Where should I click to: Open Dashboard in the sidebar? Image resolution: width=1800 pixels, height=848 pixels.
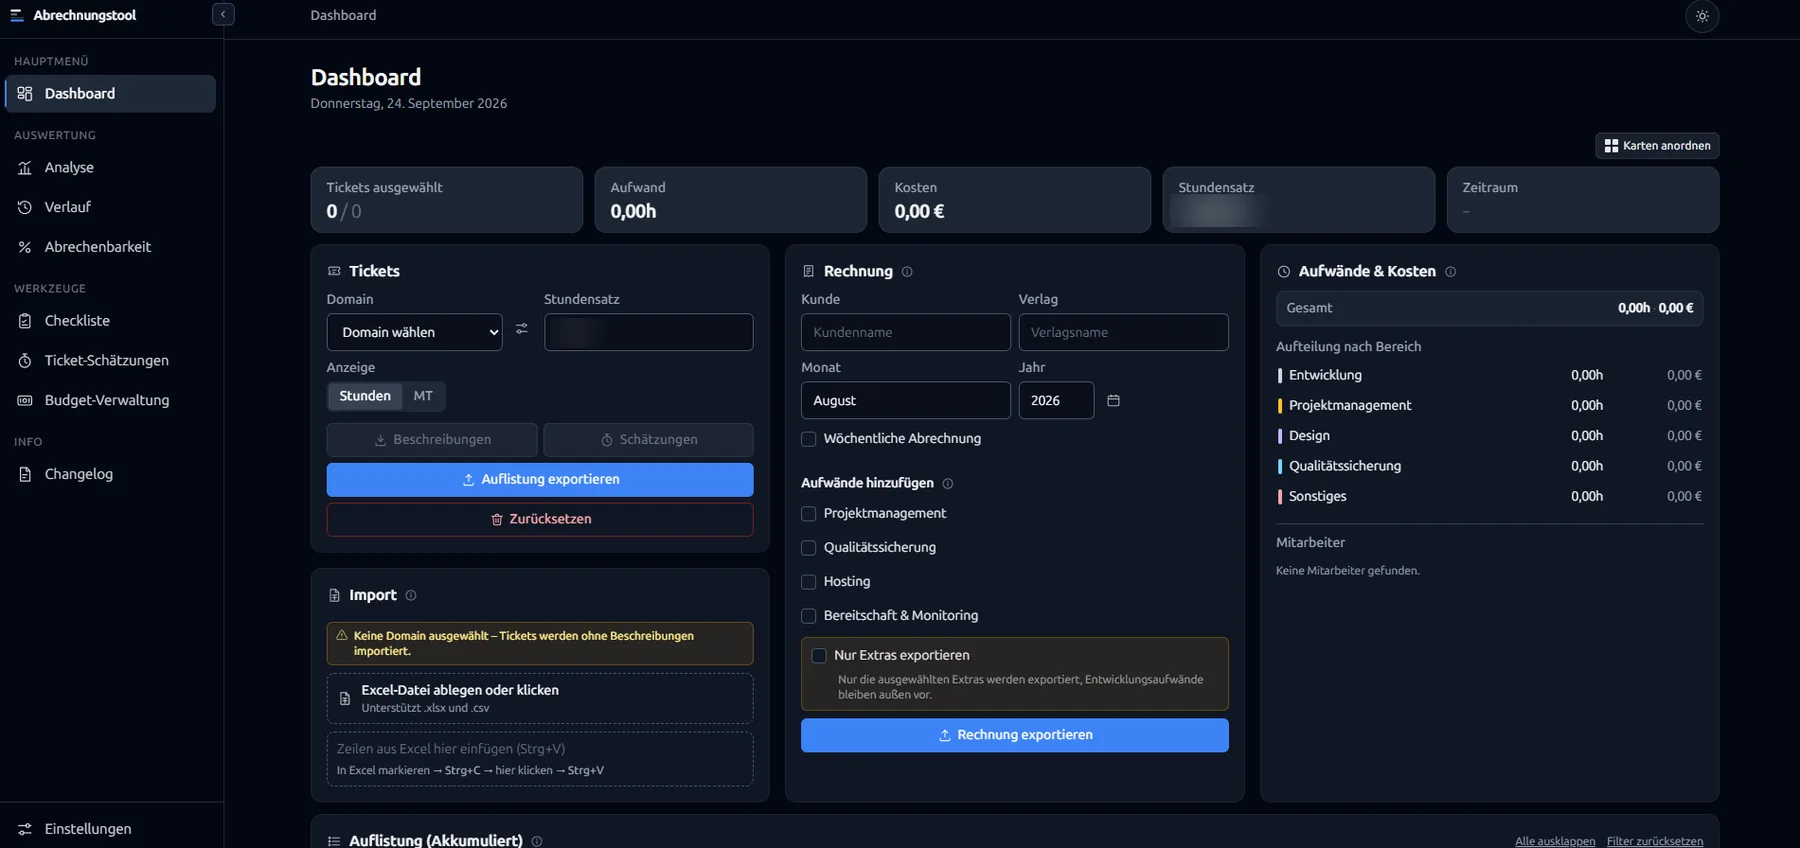pos(110,94)
